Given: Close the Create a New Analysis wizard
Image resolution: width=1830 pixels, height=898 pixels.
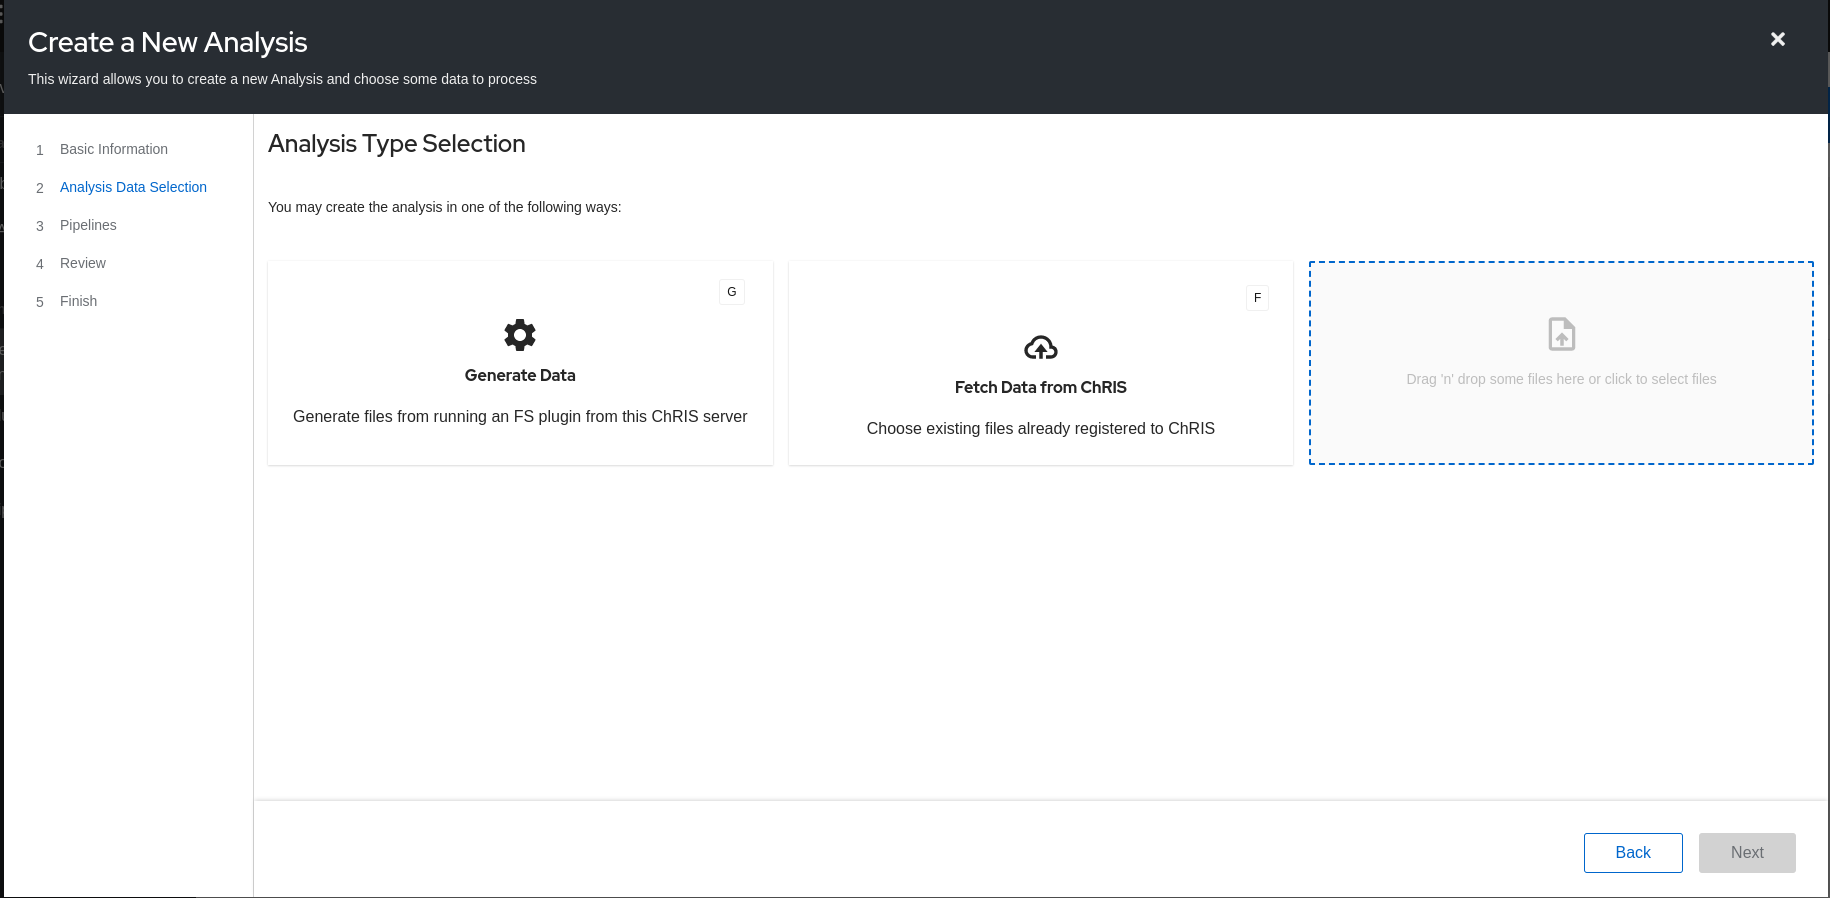Looking at the screenshot, I should [x=1778, y=39].
